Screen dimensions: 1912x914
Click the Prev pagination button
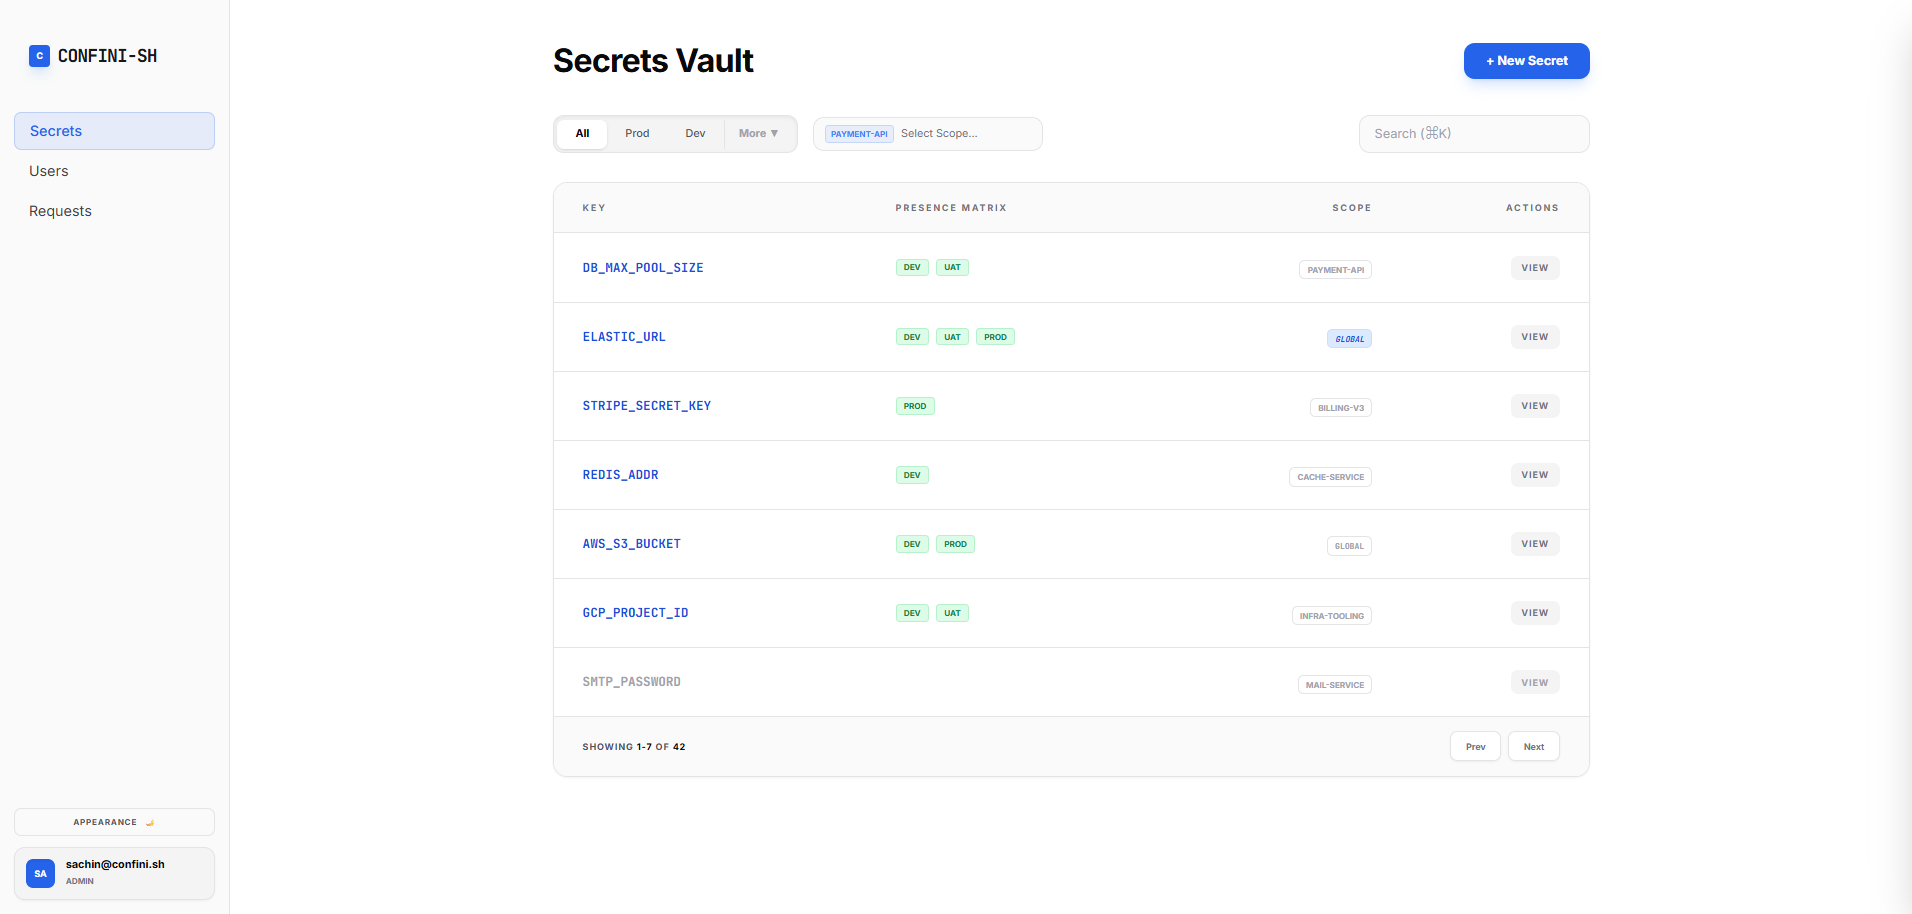click(x=1475, y=747)
